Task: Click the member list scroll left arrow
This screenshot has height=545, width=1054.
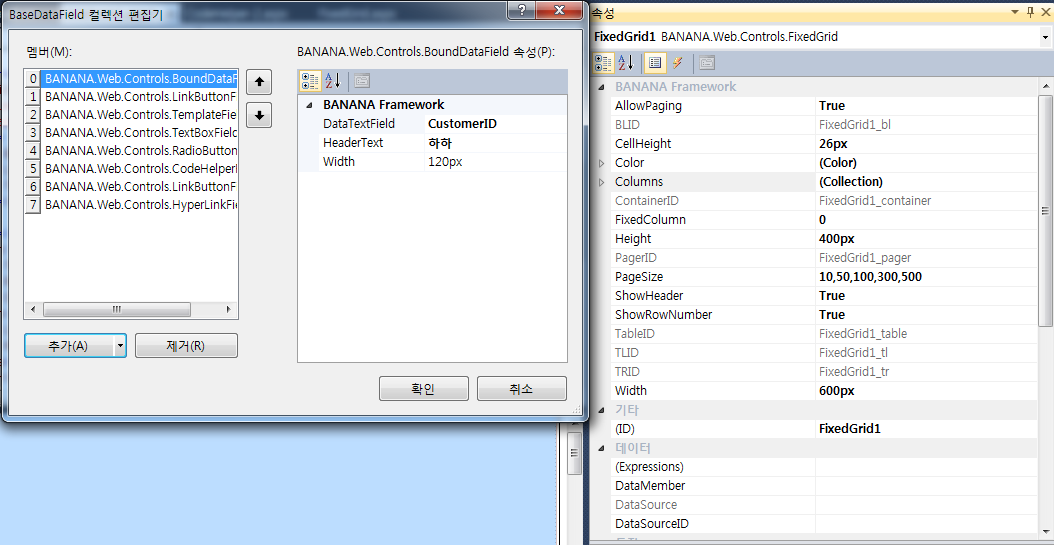Action: (x=33, y=310)
